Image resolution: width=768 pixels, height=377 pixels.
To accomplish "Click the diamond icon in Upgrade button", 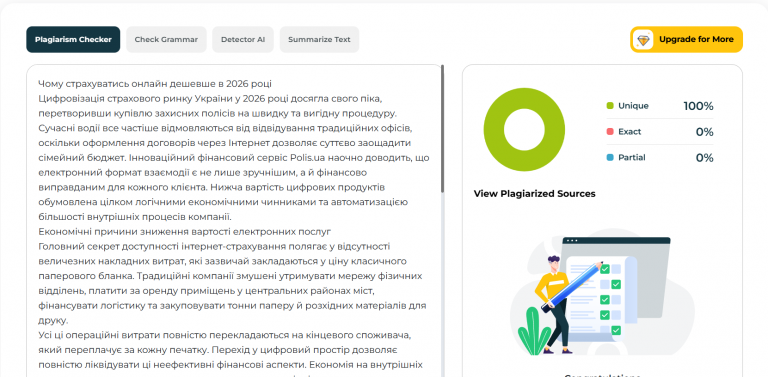I will (x=644, y=40).
